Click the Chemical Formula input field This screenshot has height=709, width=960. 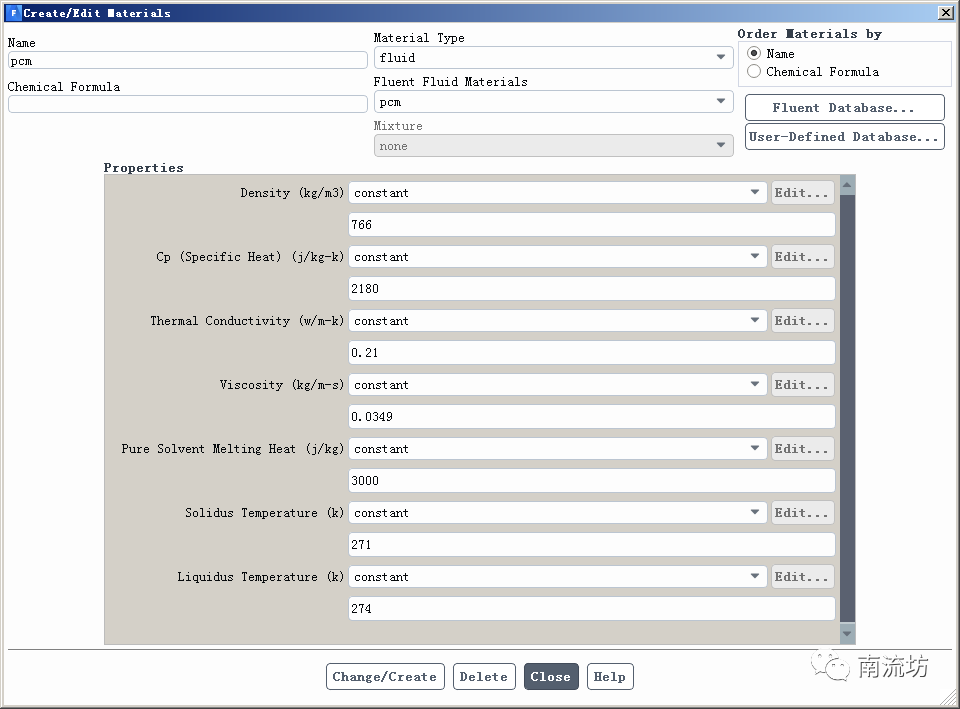pos(187,104)
